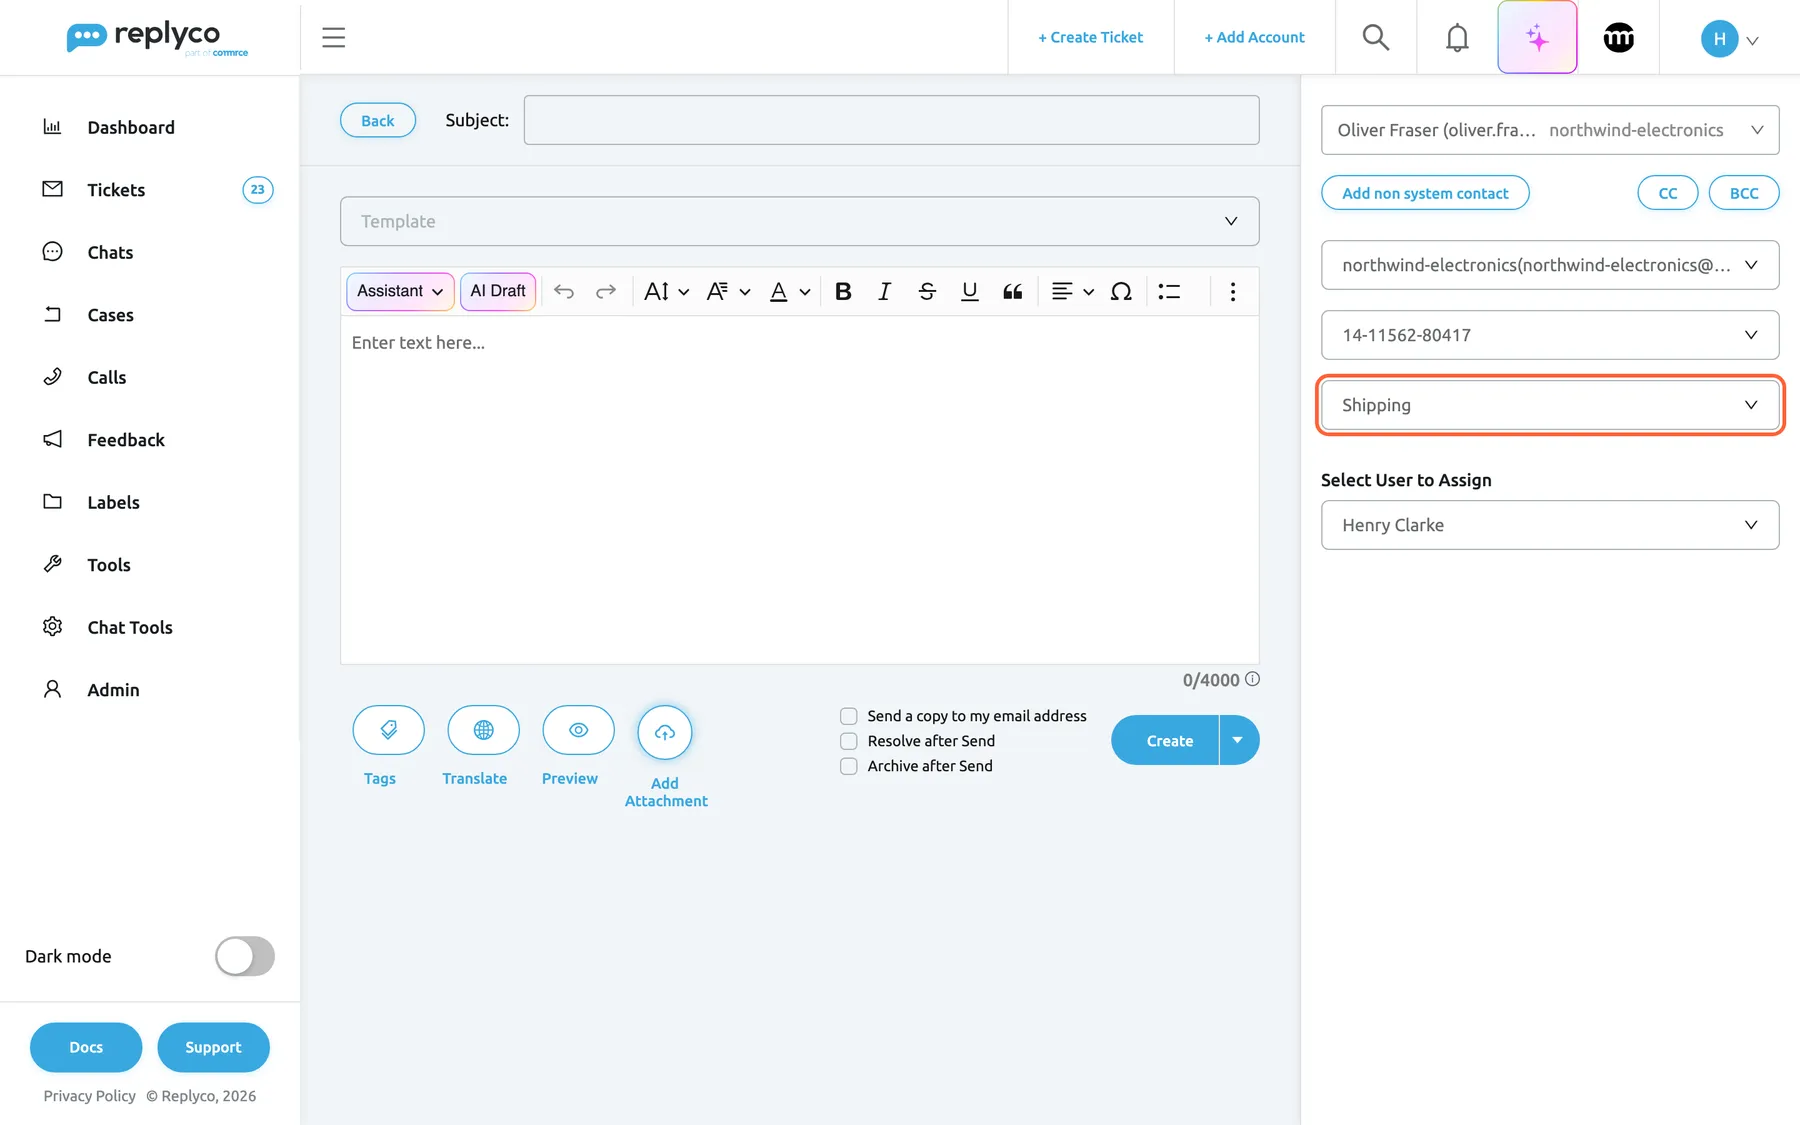This screenshot has width=1800, height=1125.
Task: Insert special character omega icon
Action: (x=1121, y=291)
